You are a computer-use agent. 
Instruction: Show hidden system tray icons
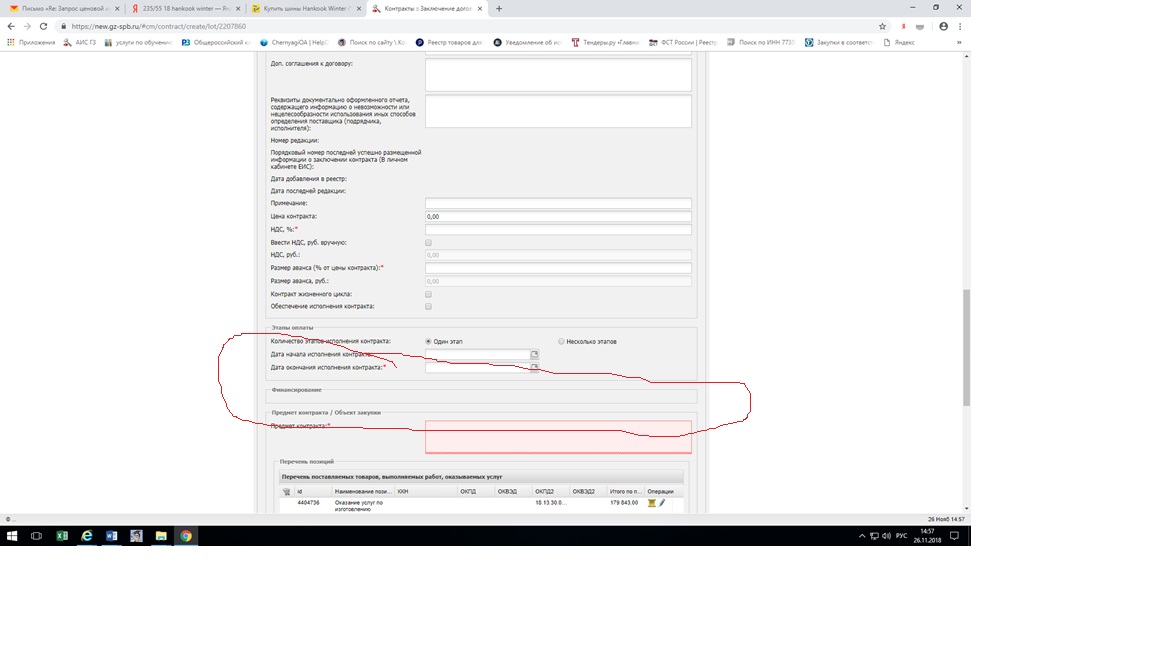[x=862, y=536]
